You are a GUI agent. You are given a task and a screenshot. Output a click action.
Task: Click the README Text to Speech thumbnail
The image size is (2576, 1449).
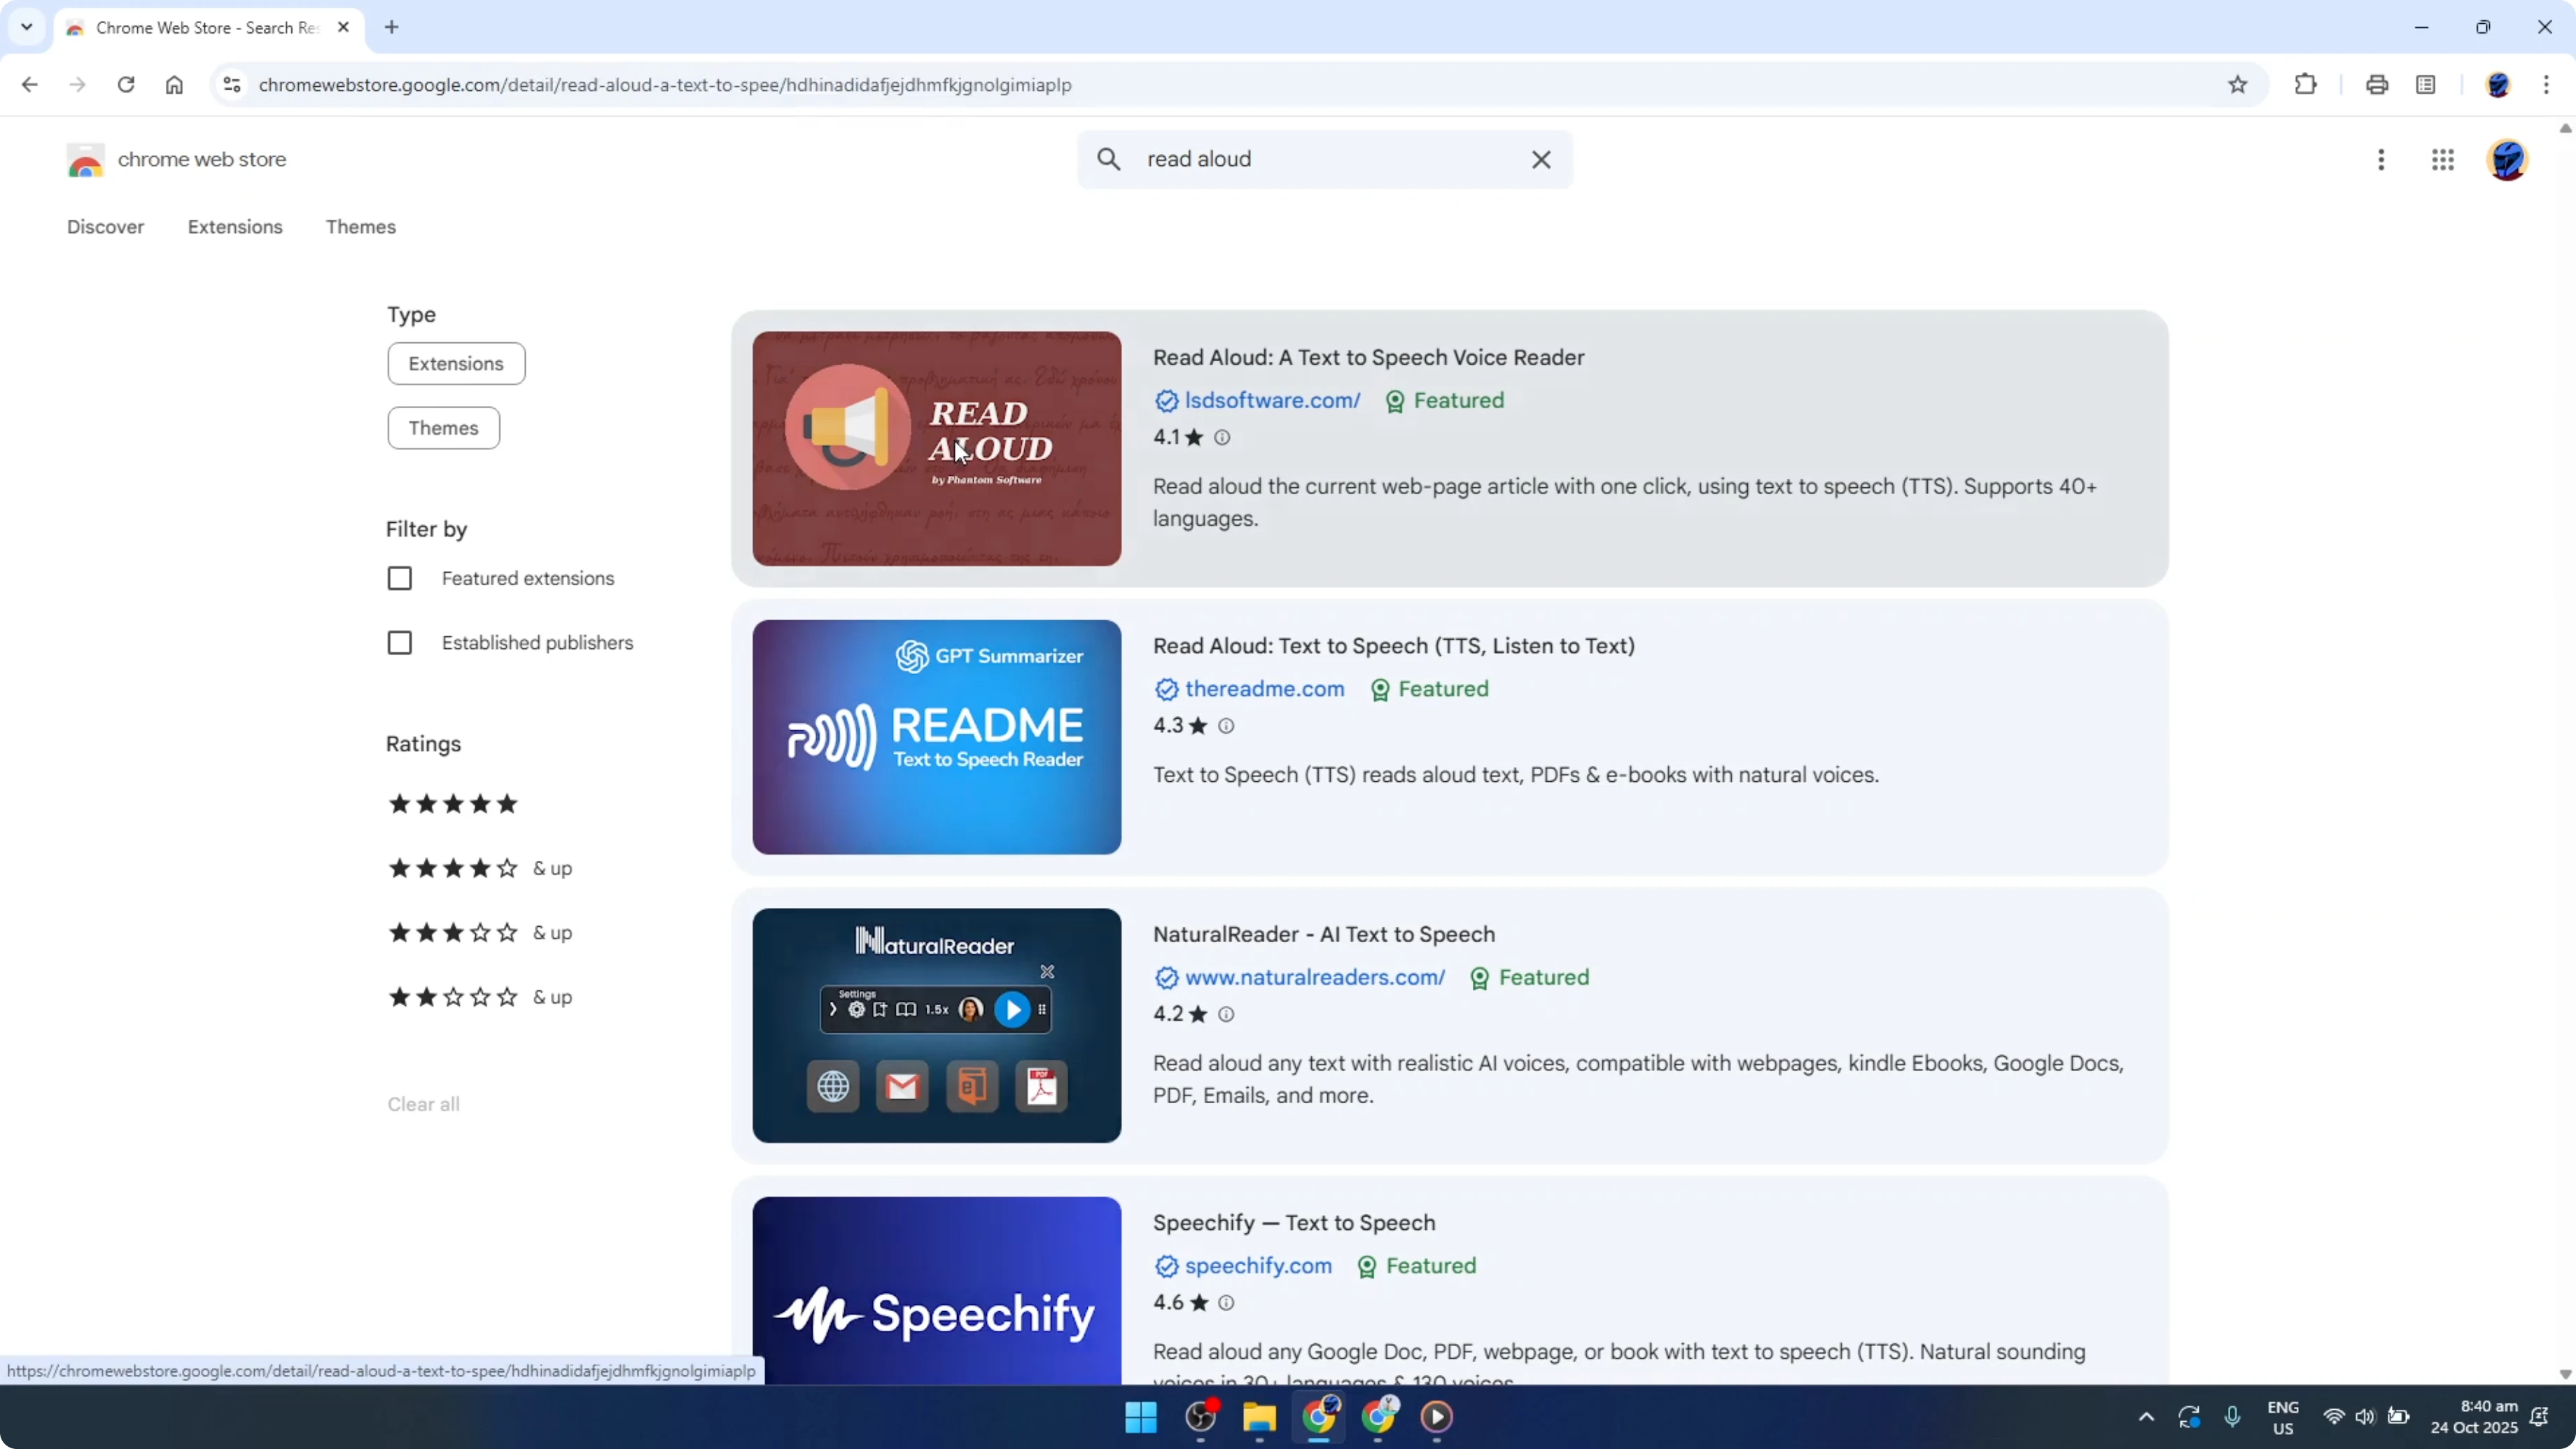pos(937,737)
